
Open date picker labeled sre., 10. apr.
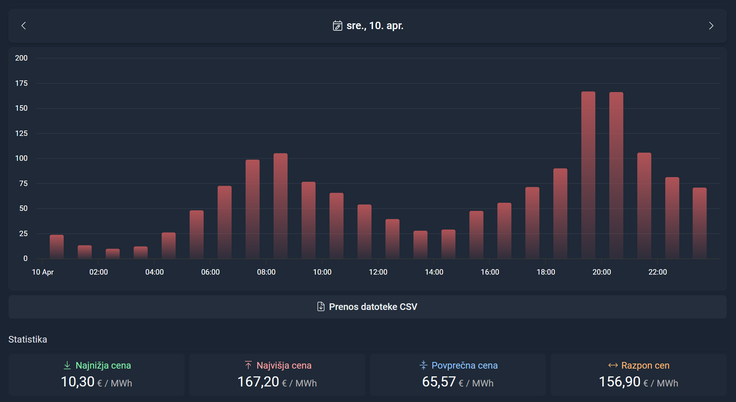coord(368,26)
